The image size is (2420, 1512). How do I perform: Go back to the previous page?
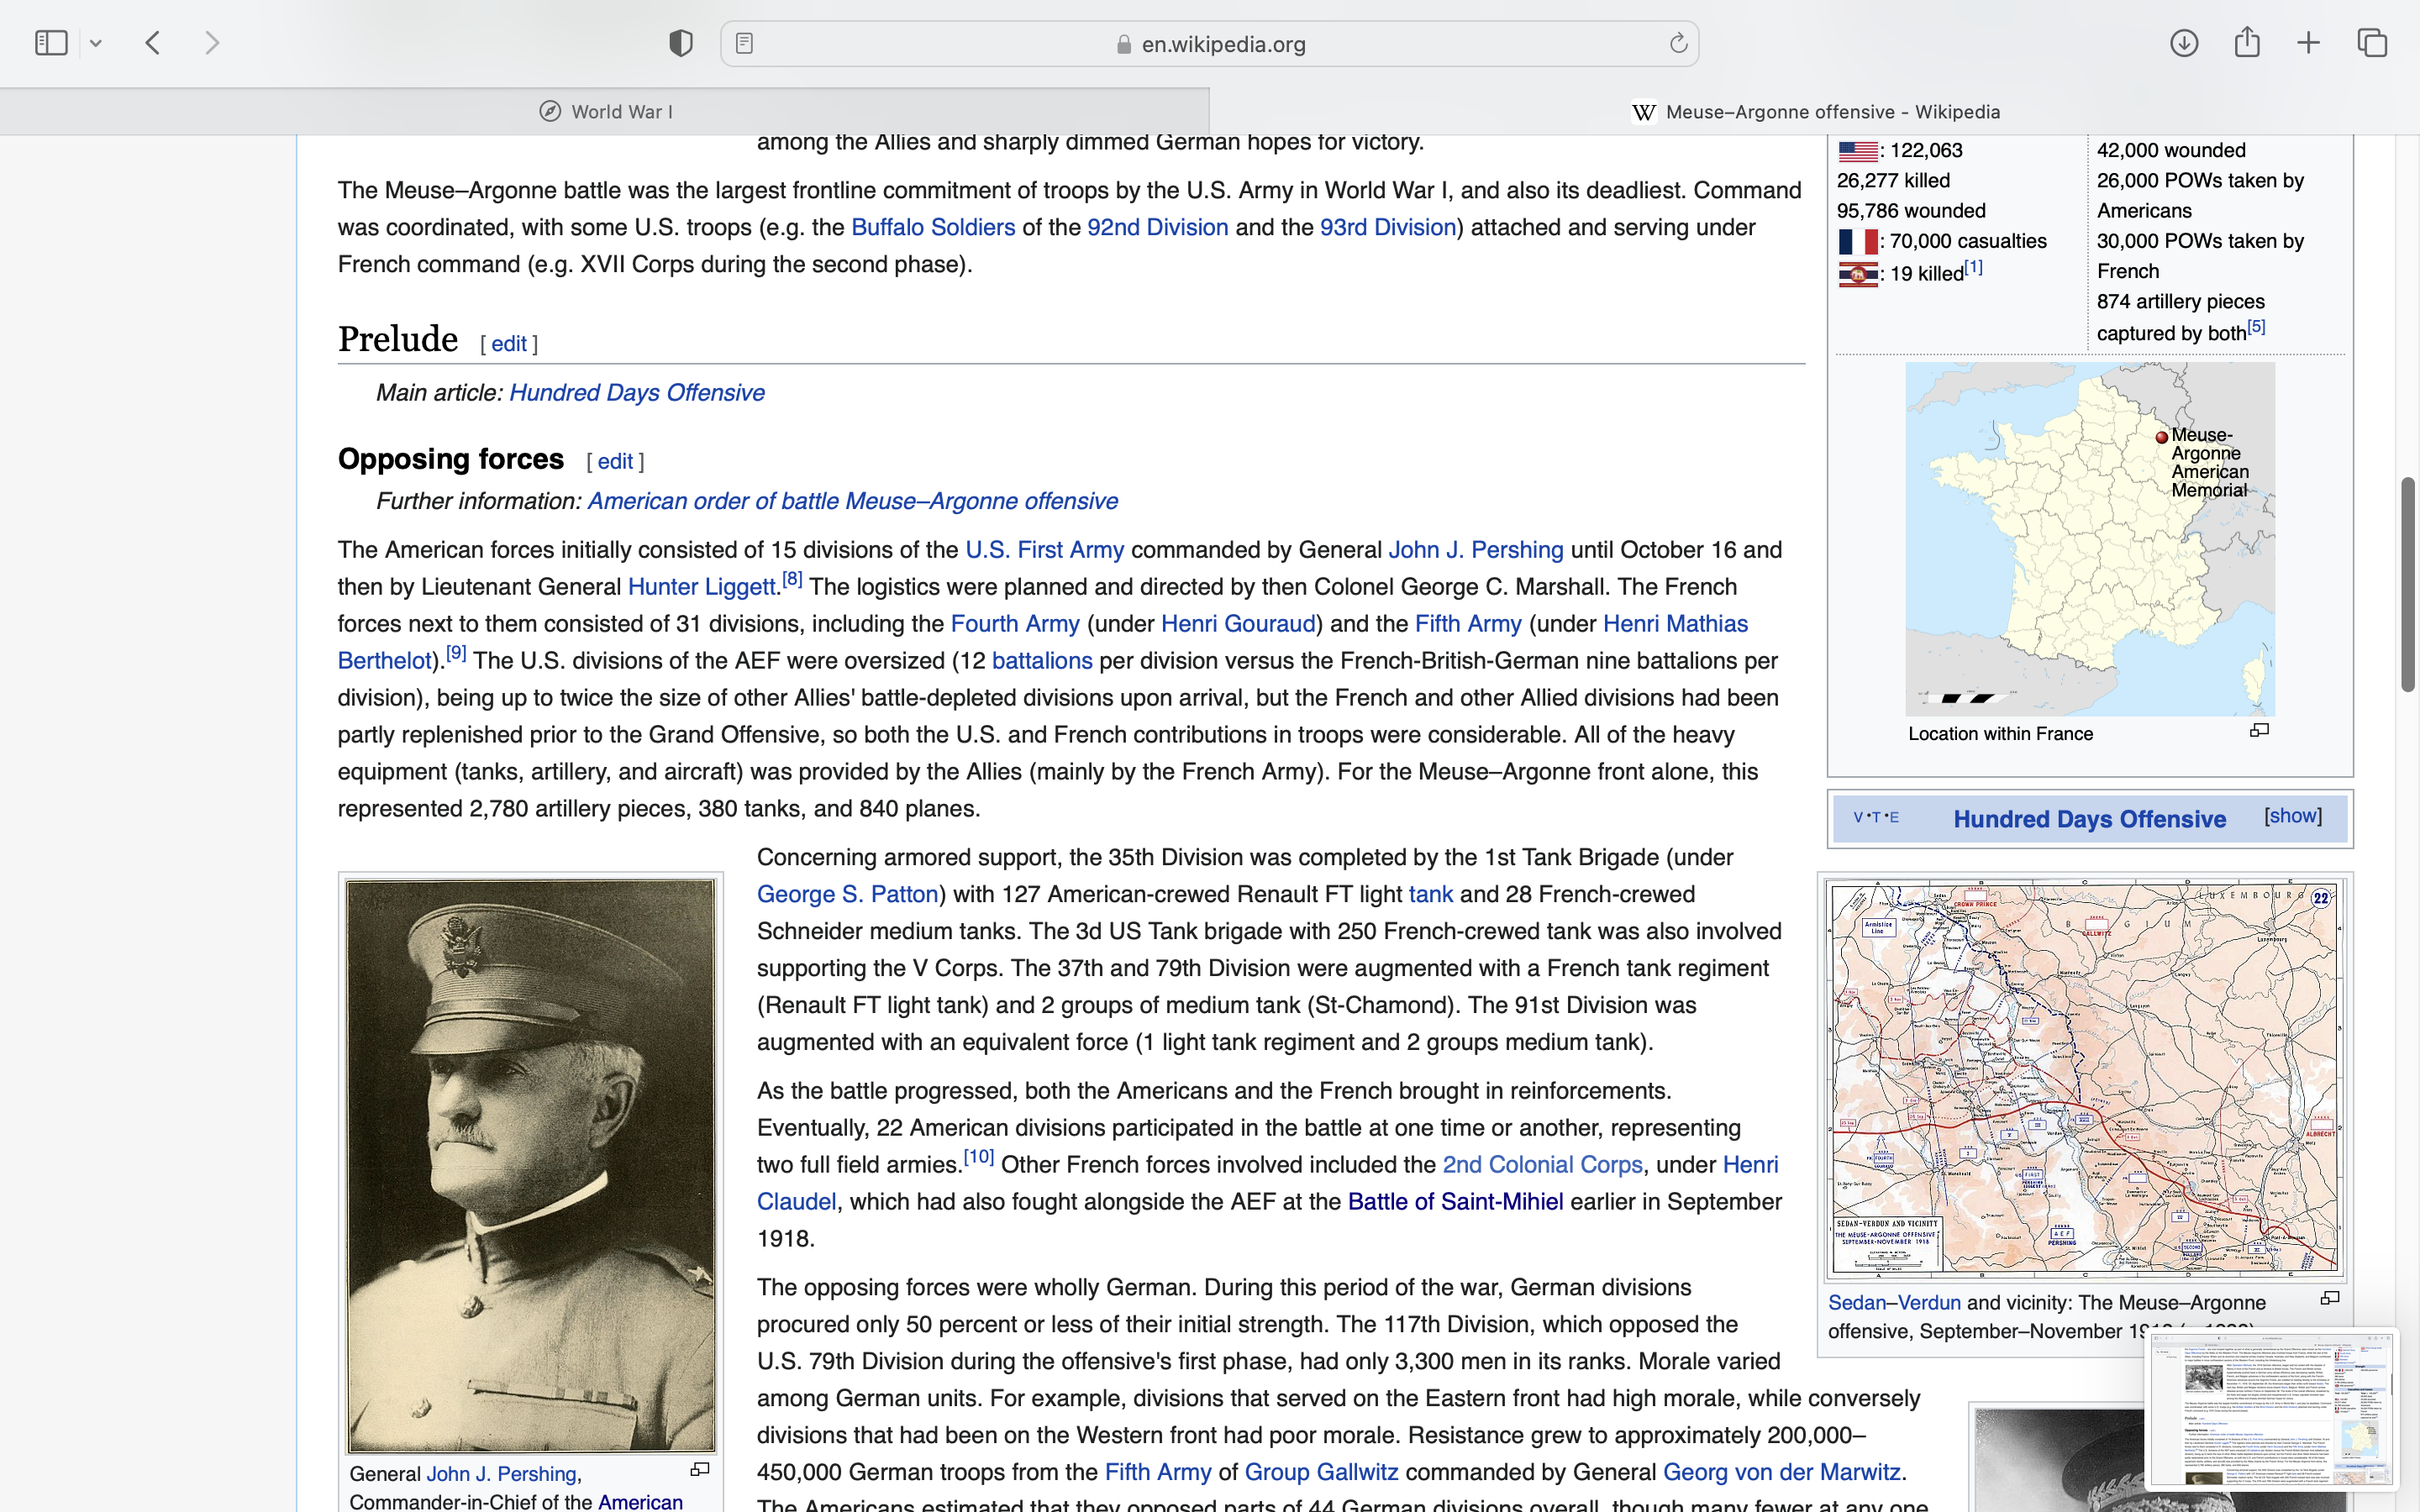153,43
